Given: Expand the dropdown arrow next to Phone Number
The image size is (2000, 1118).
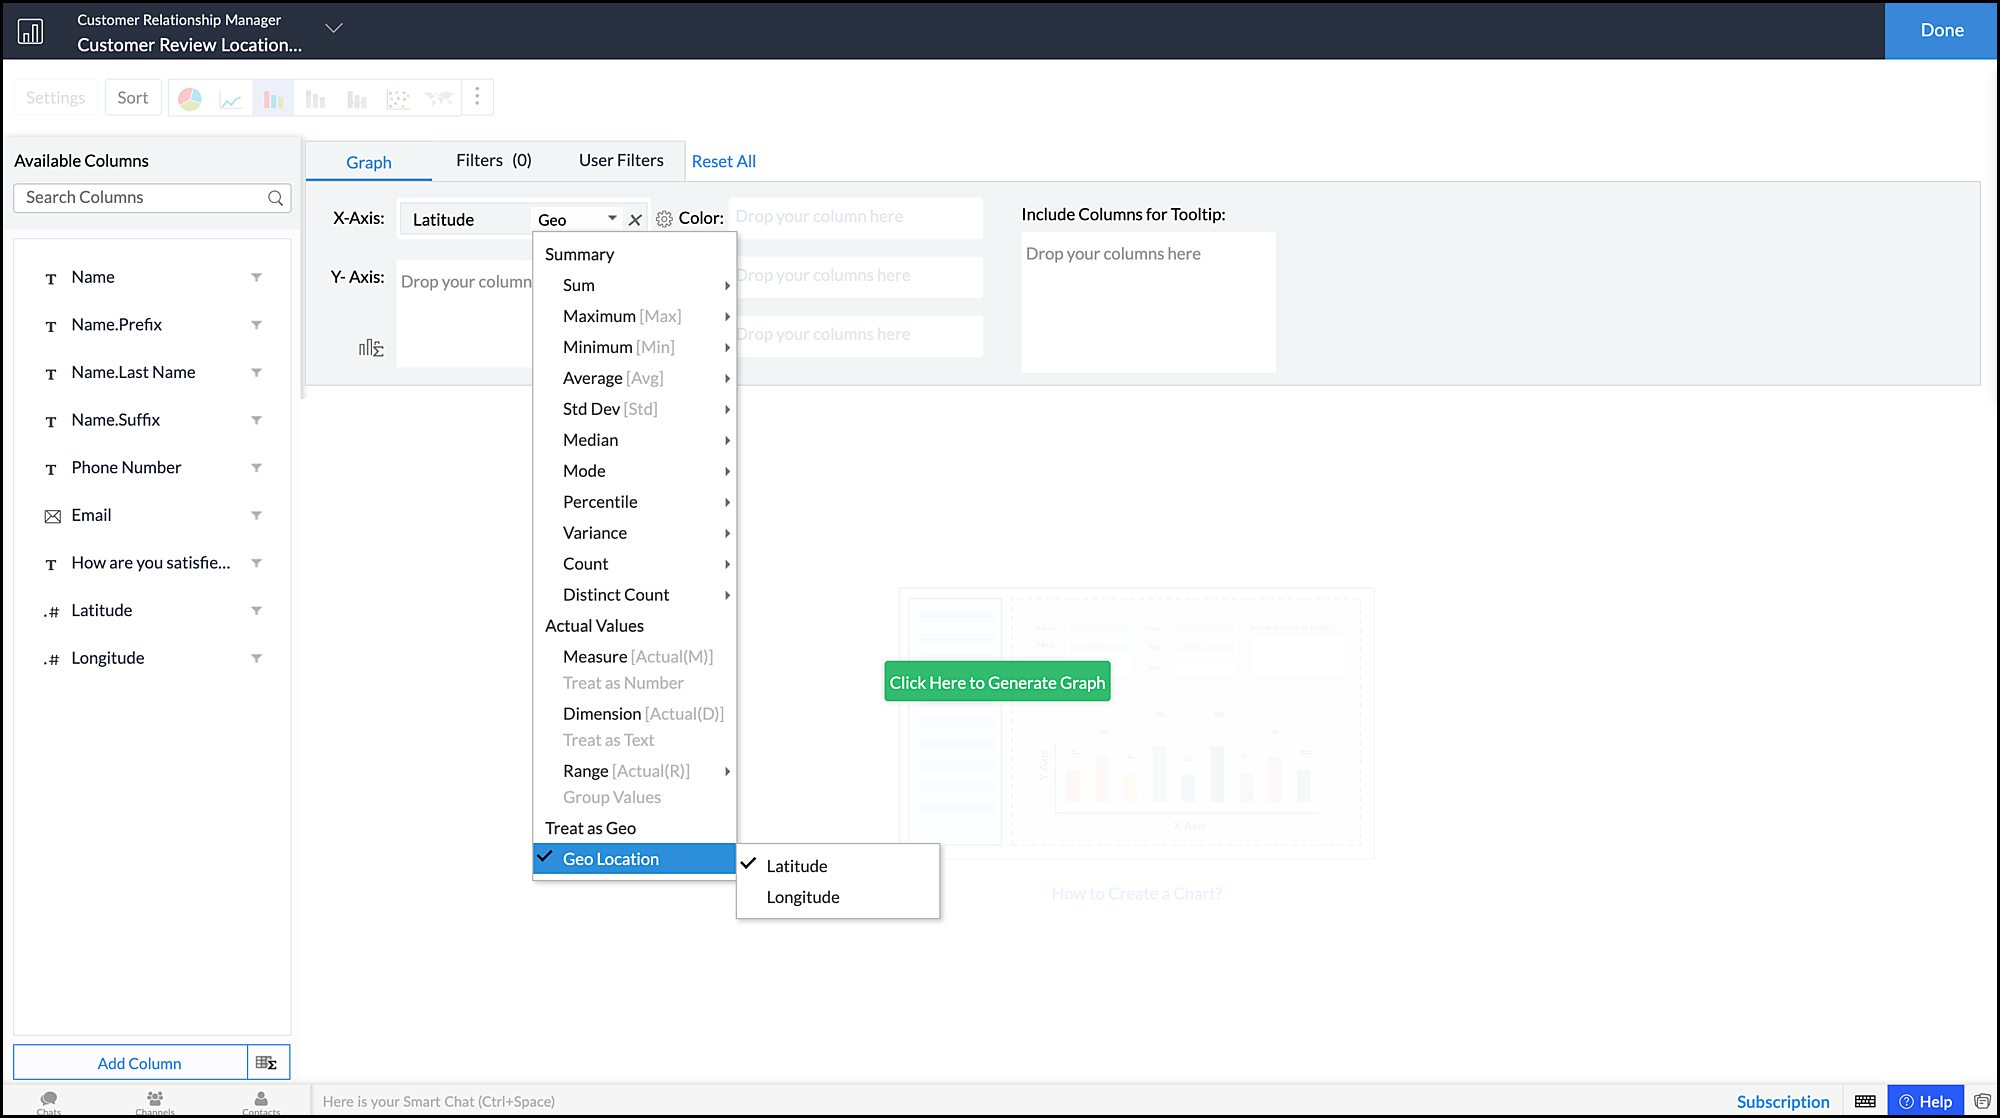Looking at the screenshot, I should tap(256, 468).
